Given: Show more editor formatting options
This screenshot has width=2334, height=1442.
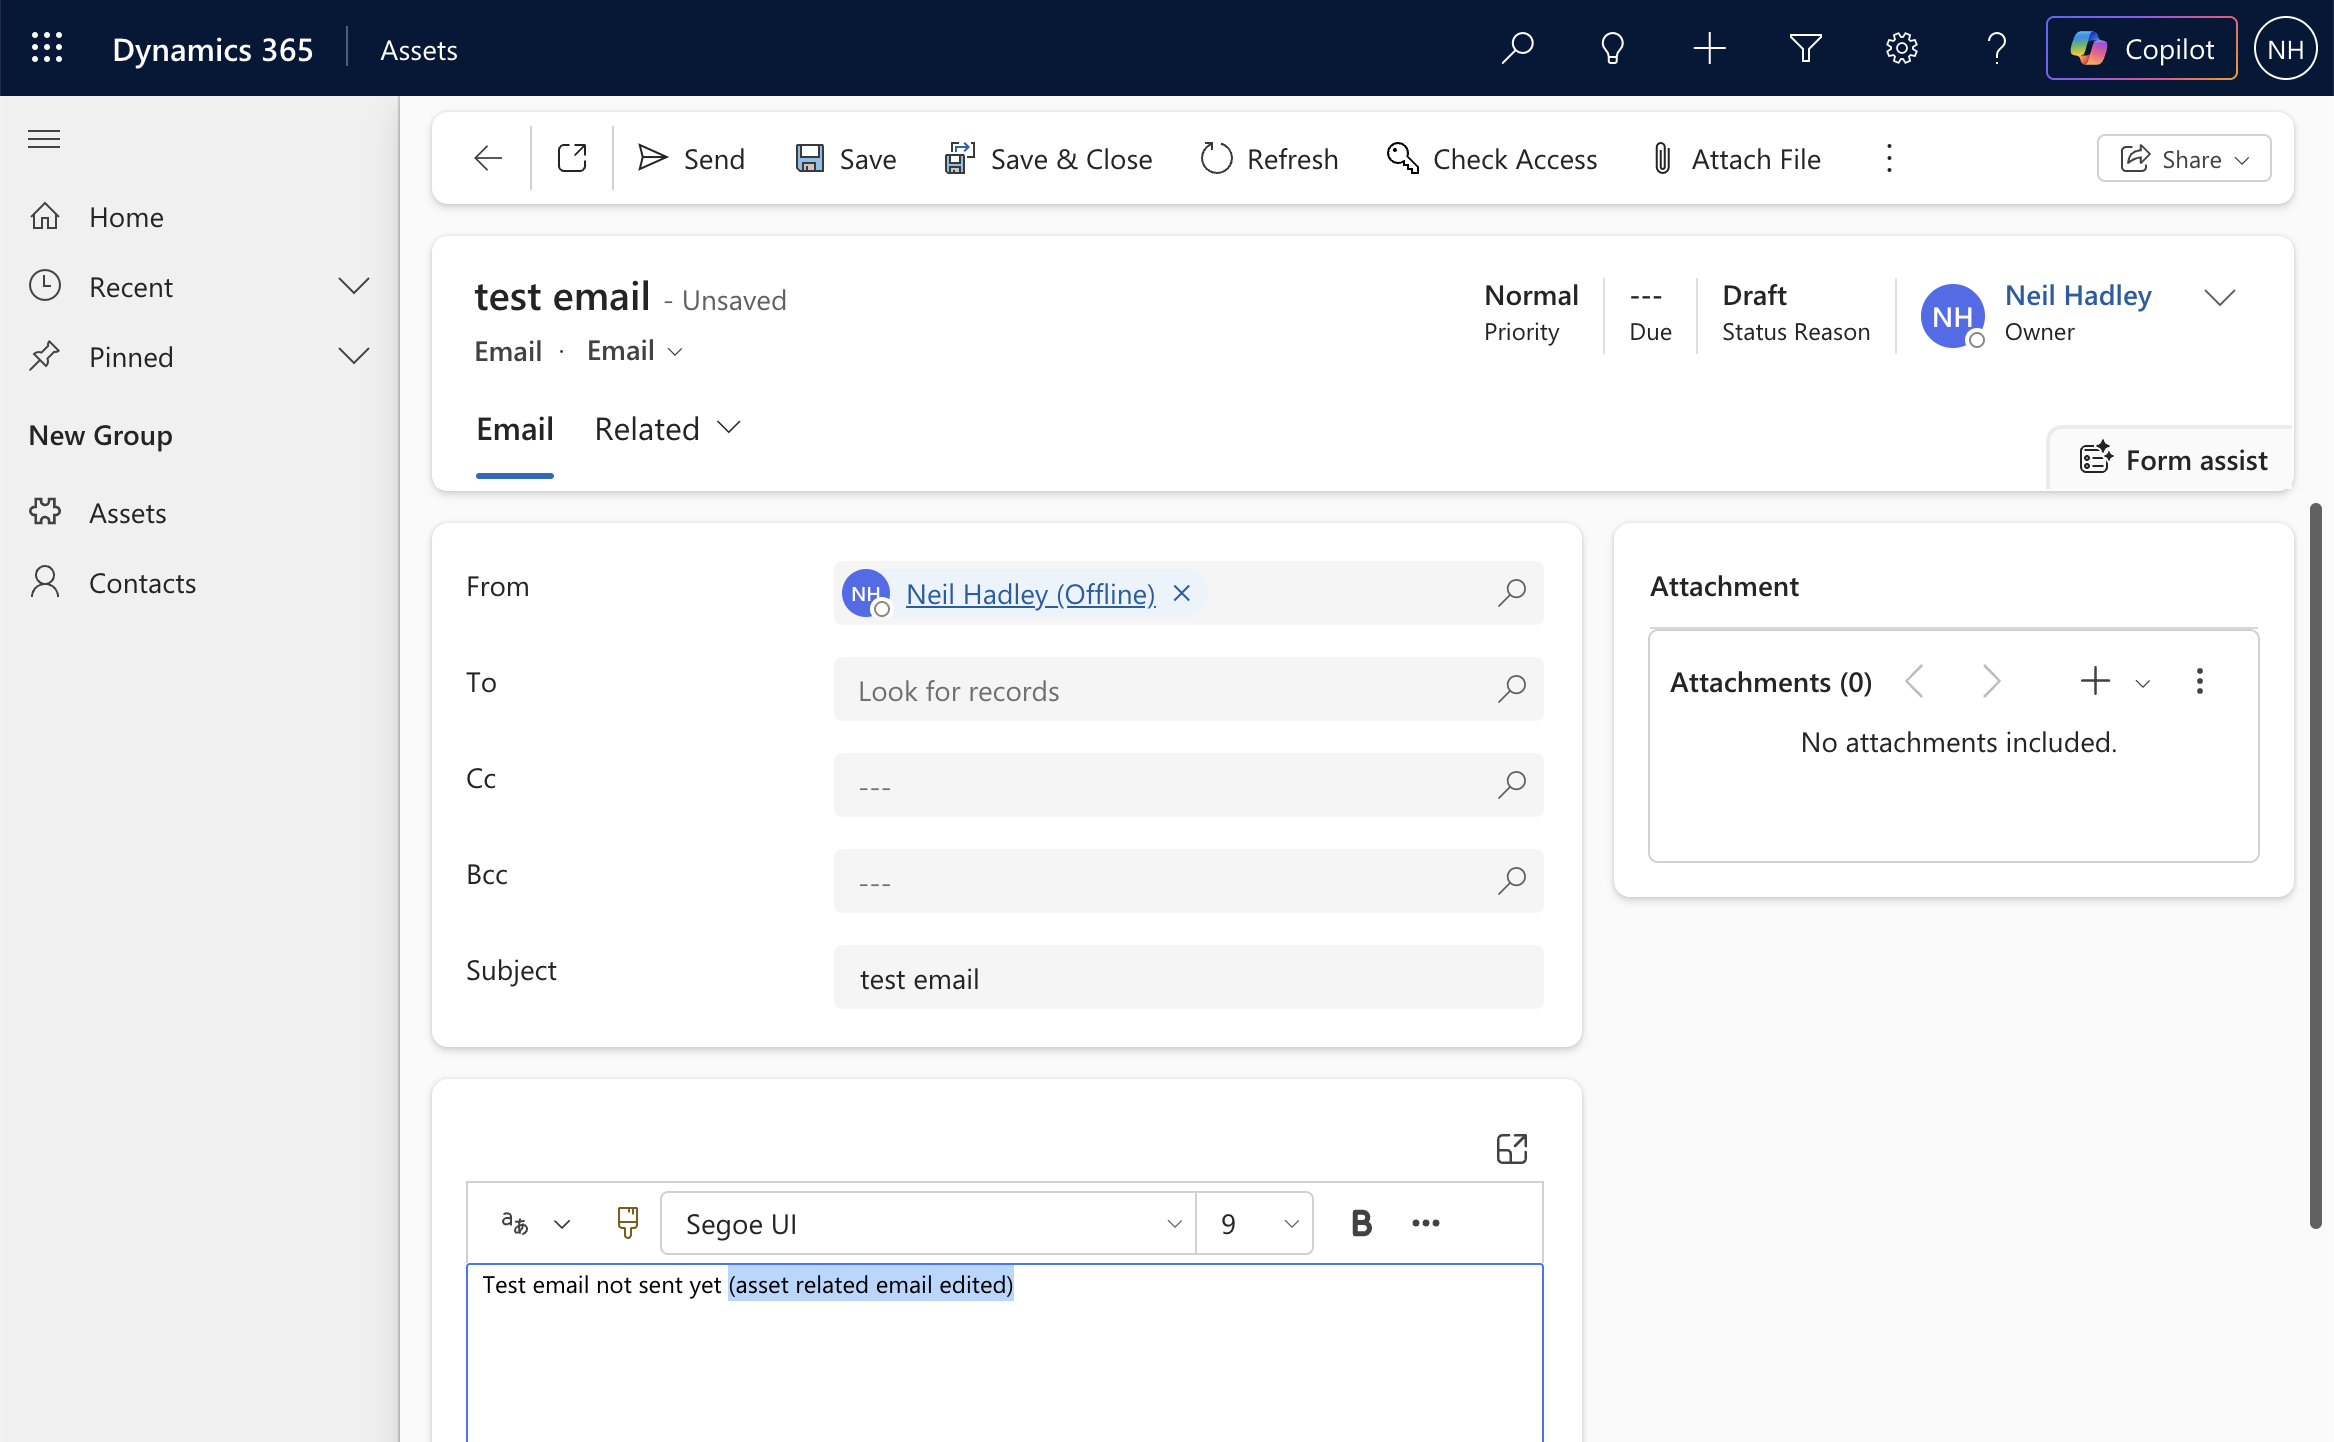Looking at the screenshot, I should tap(1425, 1223).
